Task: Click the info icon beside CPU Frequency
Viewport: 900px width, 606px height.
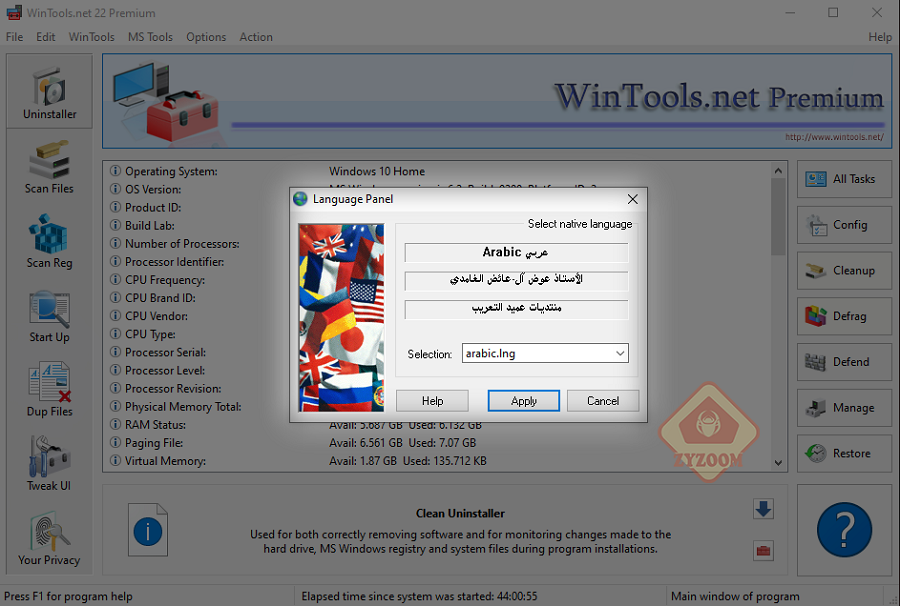Action: tap(115, 279)
